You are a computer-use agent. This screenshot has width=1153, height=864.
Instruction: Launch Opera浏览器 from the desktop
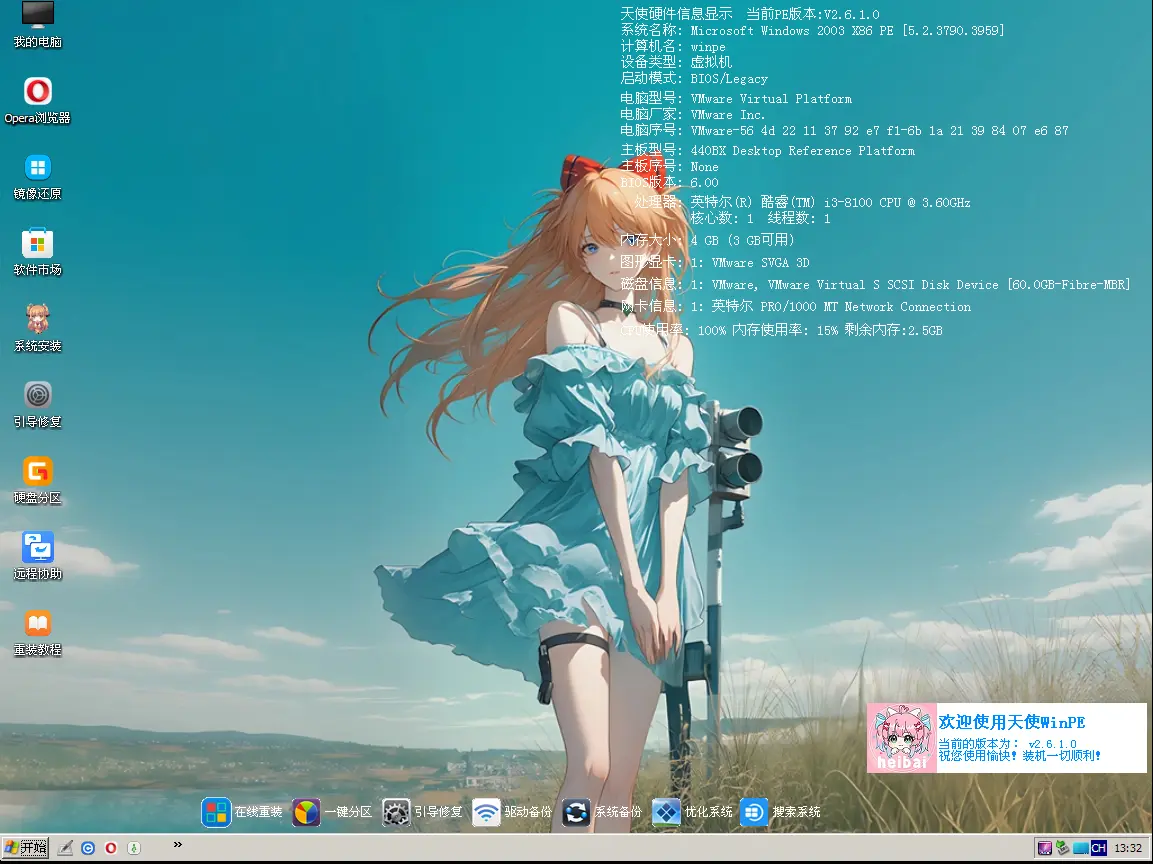coord(38,93)
